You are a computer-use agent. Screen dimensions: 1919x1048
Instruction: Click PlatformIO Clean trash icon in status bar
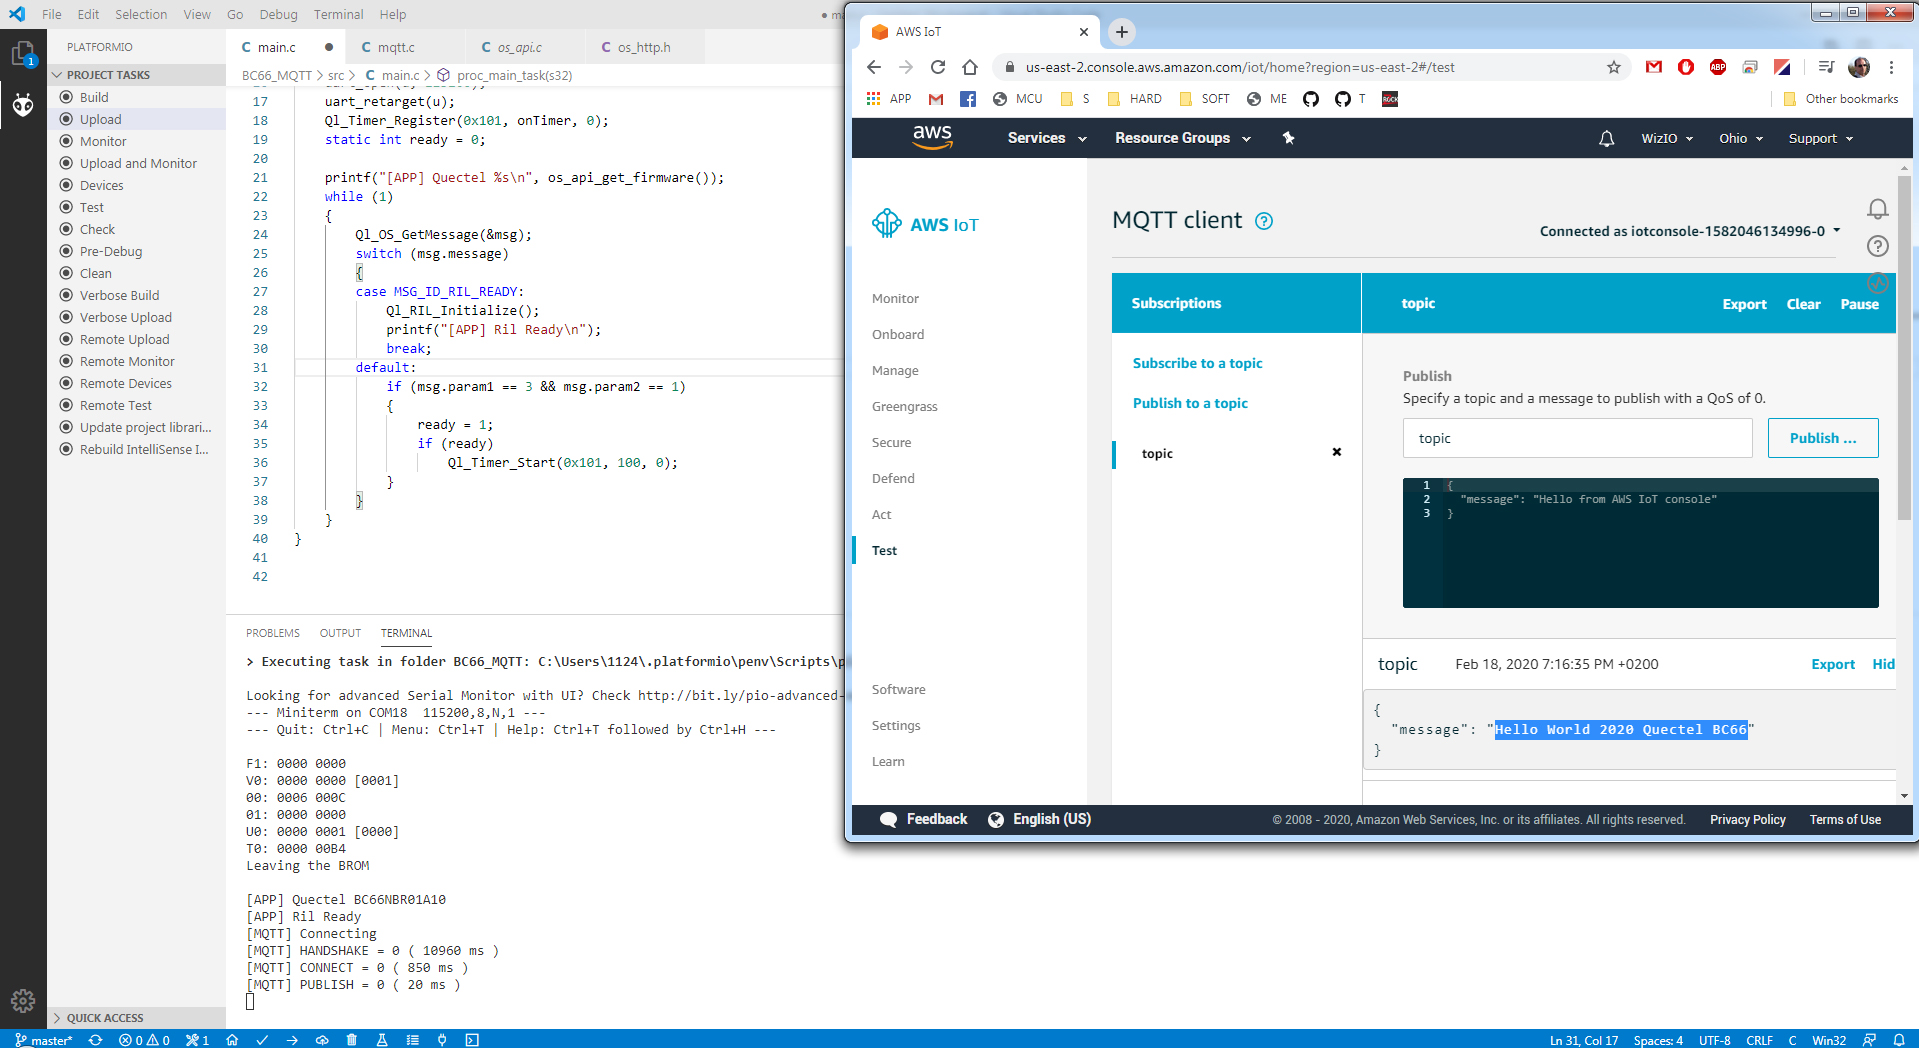(352, 1040)
